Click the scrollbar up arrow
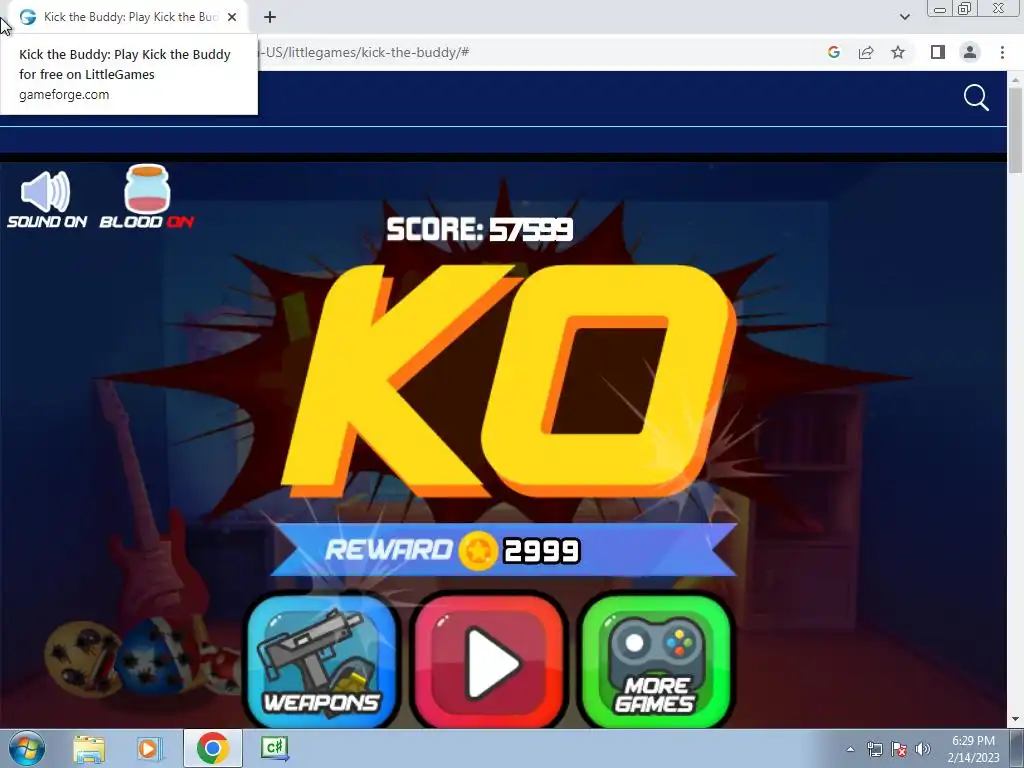 (x=1015, y=79)
